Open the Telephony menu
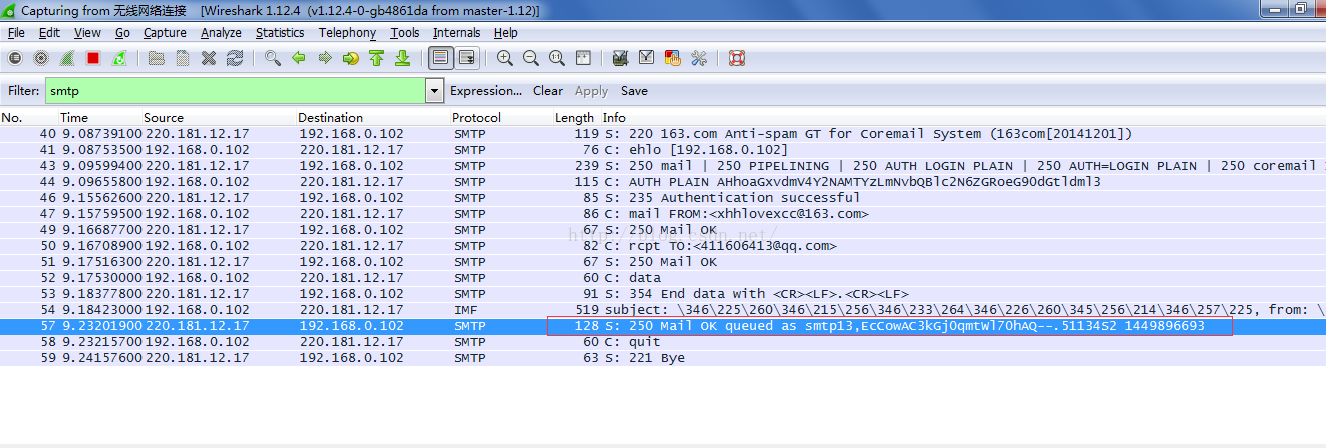This screenshot has width=1326, height=448. tap(347, 33)
